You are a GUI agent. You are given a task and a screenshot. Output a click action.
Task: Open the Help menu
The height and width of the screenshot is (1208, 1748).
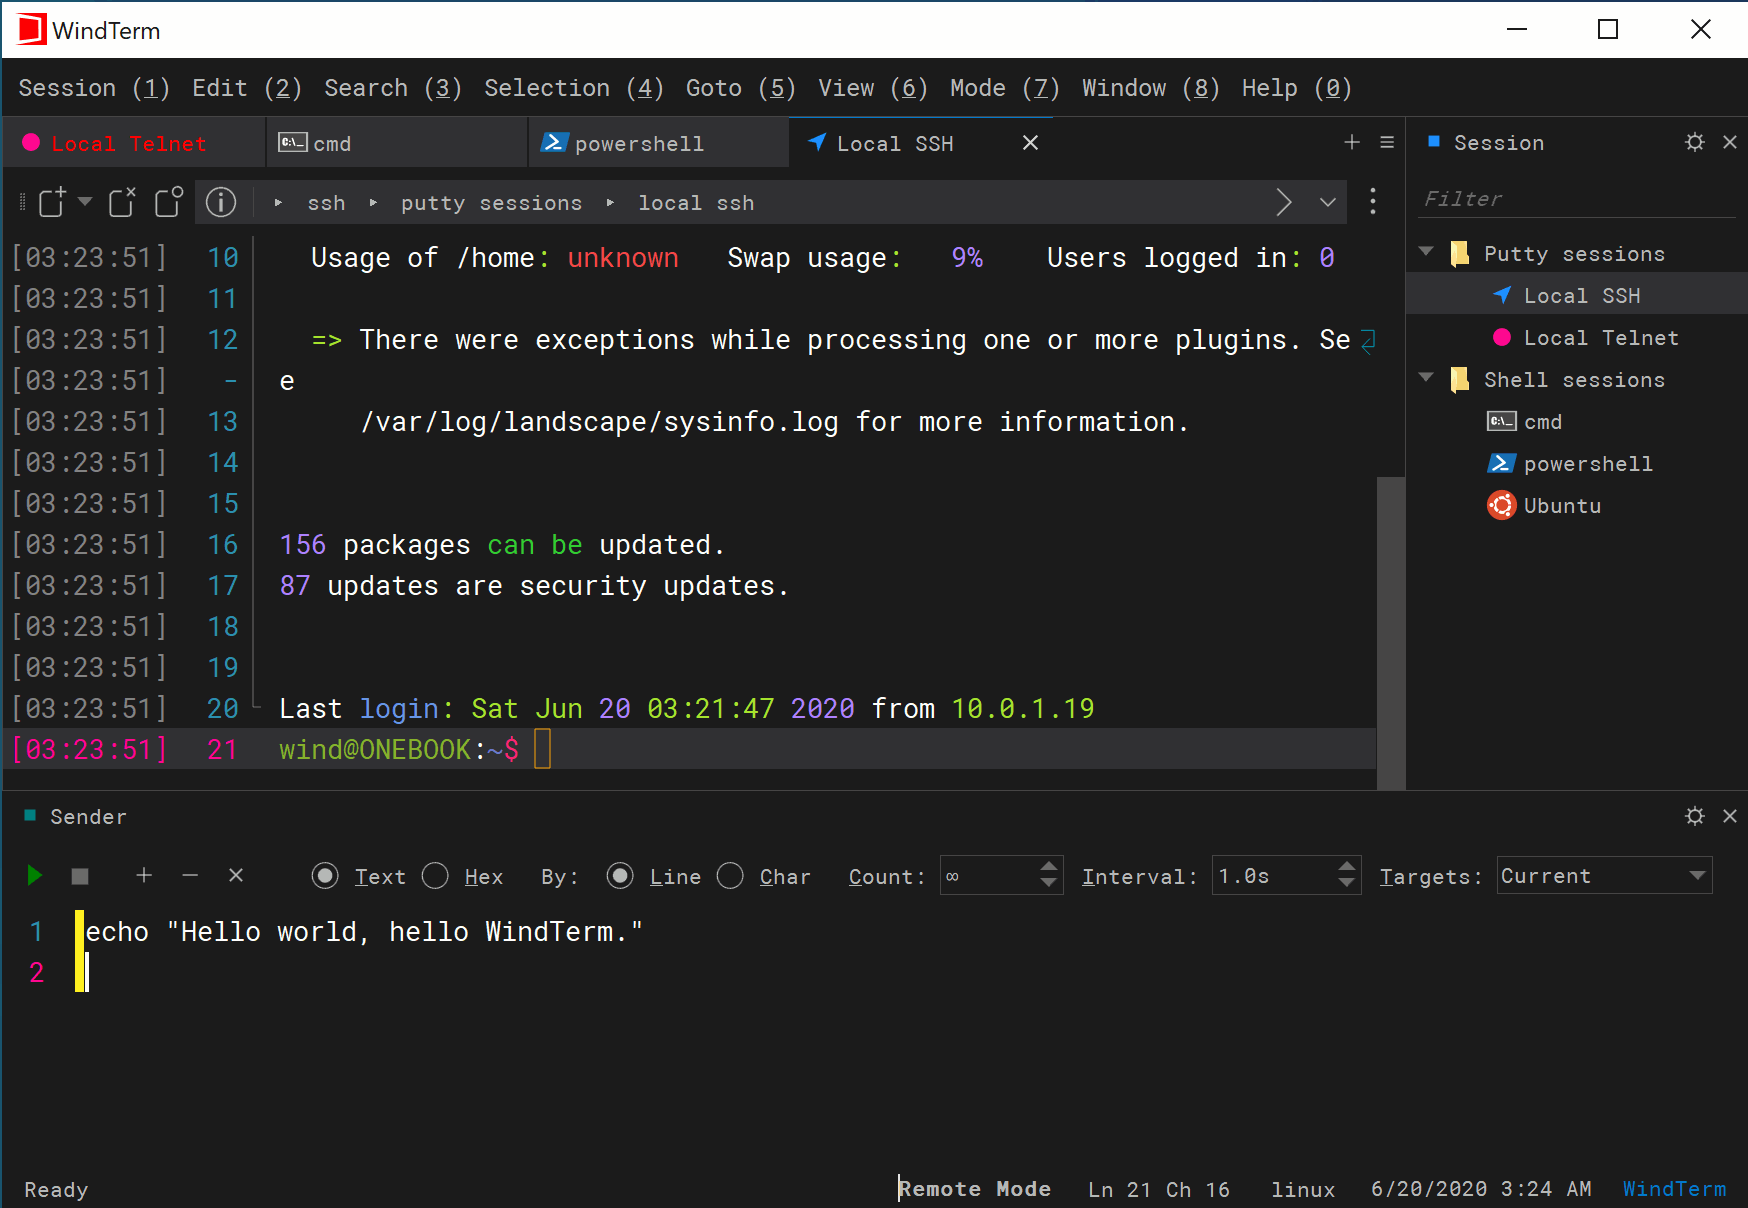(1297, 88)
